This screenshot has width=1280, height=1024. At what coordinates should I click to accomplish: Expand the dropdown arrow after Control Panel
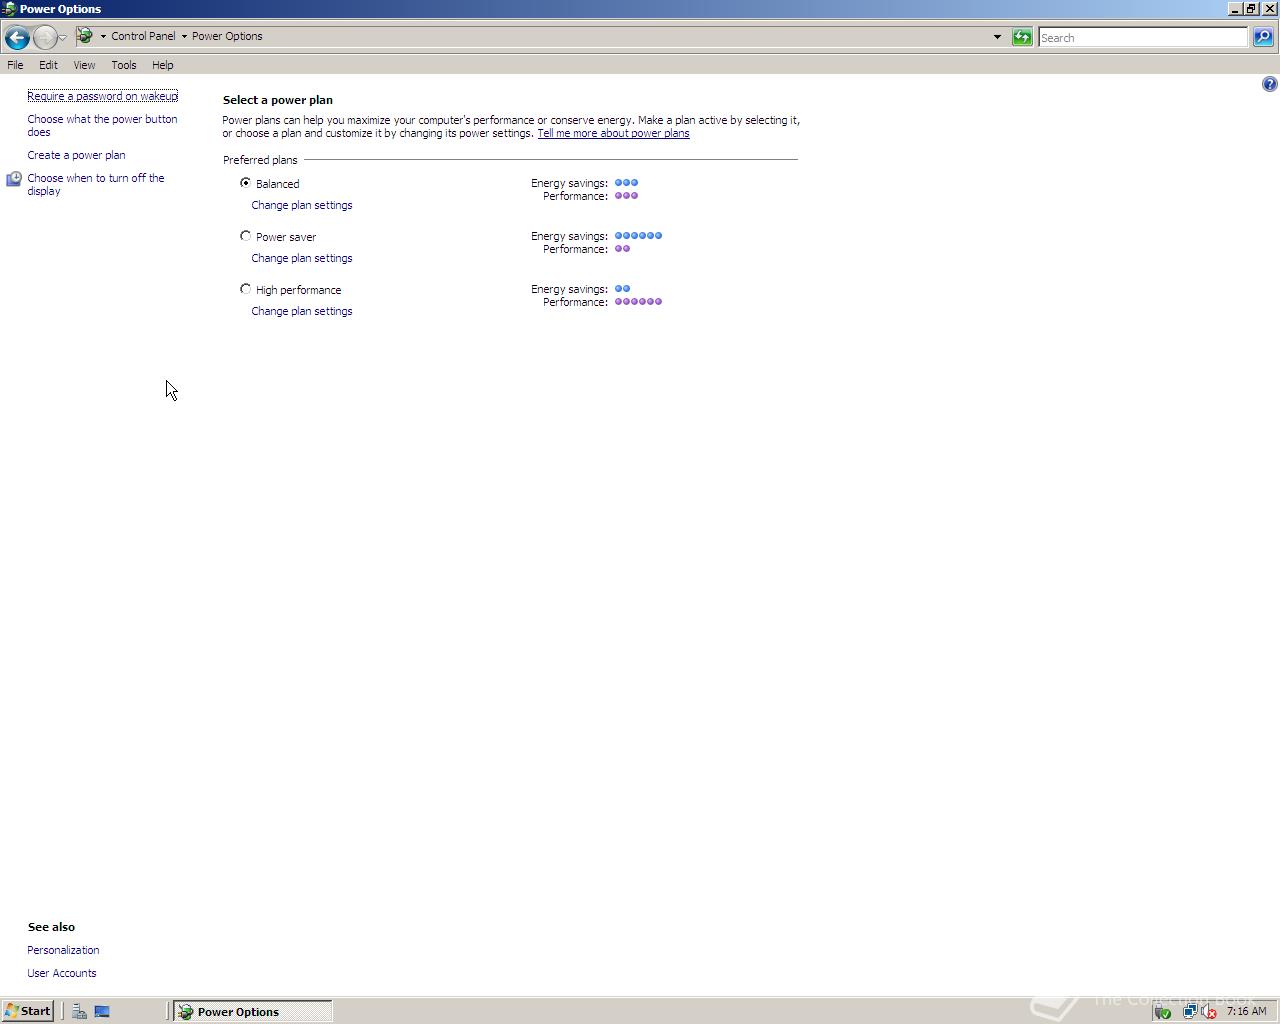pos(184,36)
